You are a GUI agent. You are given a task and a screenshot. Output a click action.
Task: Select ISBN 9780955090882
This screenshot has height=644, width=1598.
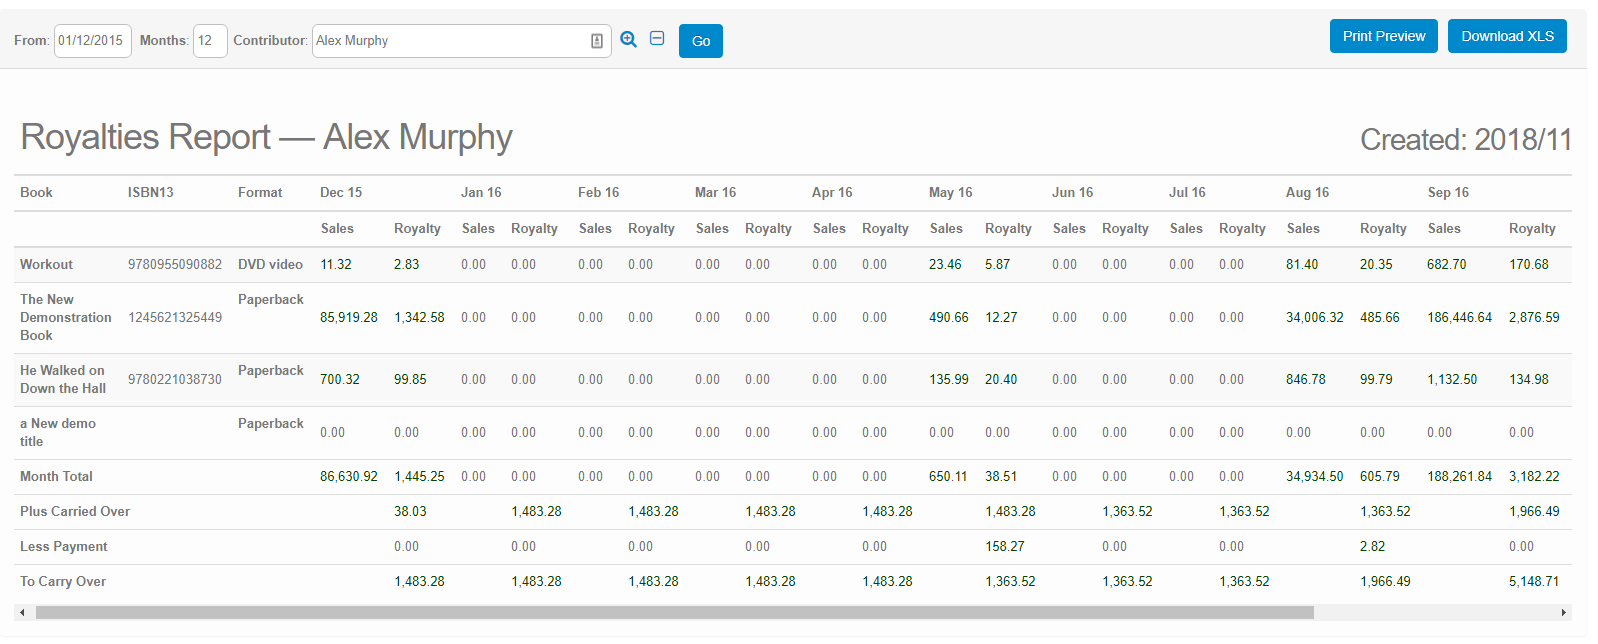pyautogui.click(x=175, y=264)
